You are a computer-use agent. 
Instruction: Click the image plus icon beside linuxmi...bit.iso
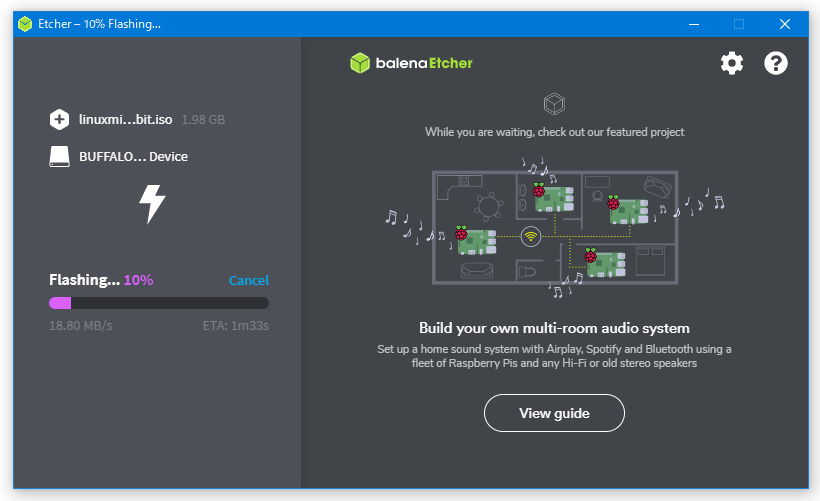tap(59, 119)
